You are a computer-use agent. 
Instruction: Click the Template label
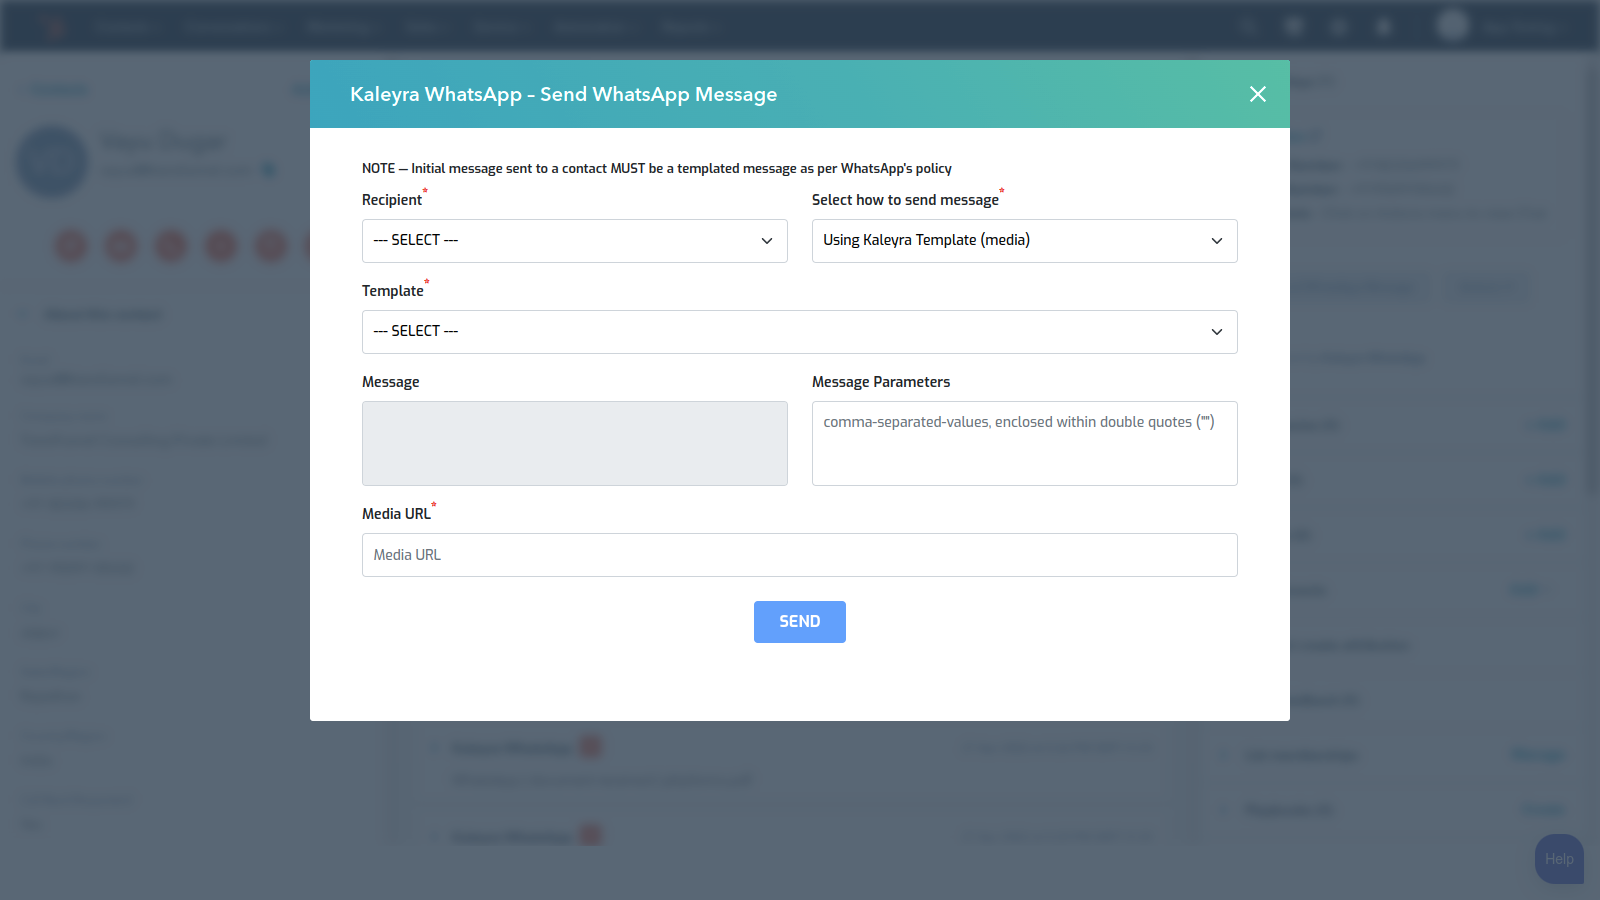click(x=393, y=291)
